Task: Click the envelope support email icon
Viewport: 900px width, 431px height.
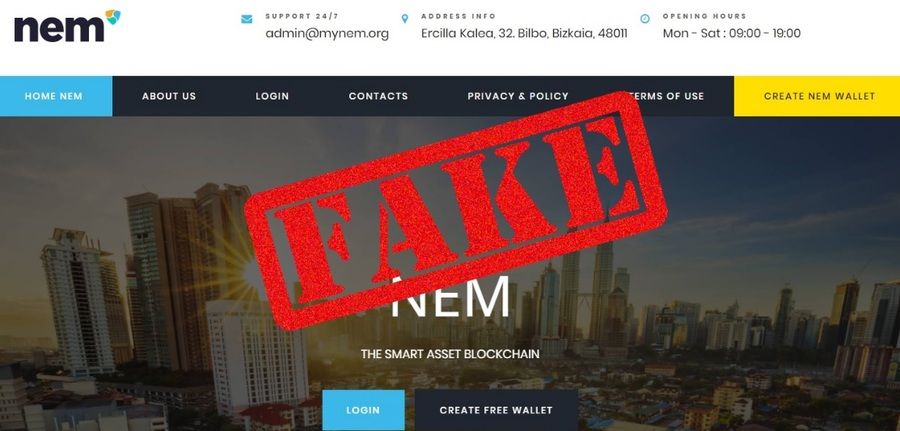Action: (247, 19)
